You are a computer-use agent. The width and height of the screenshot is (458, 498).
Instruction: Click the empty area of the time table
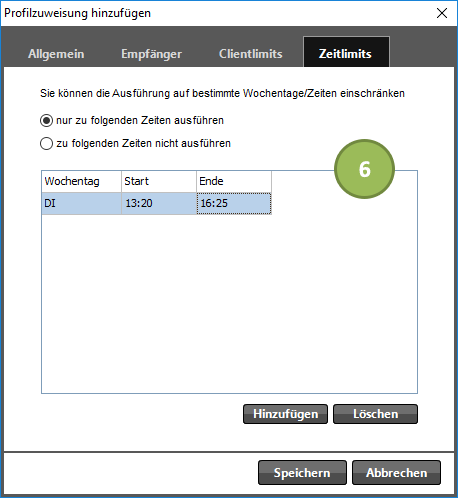point(229,303)
